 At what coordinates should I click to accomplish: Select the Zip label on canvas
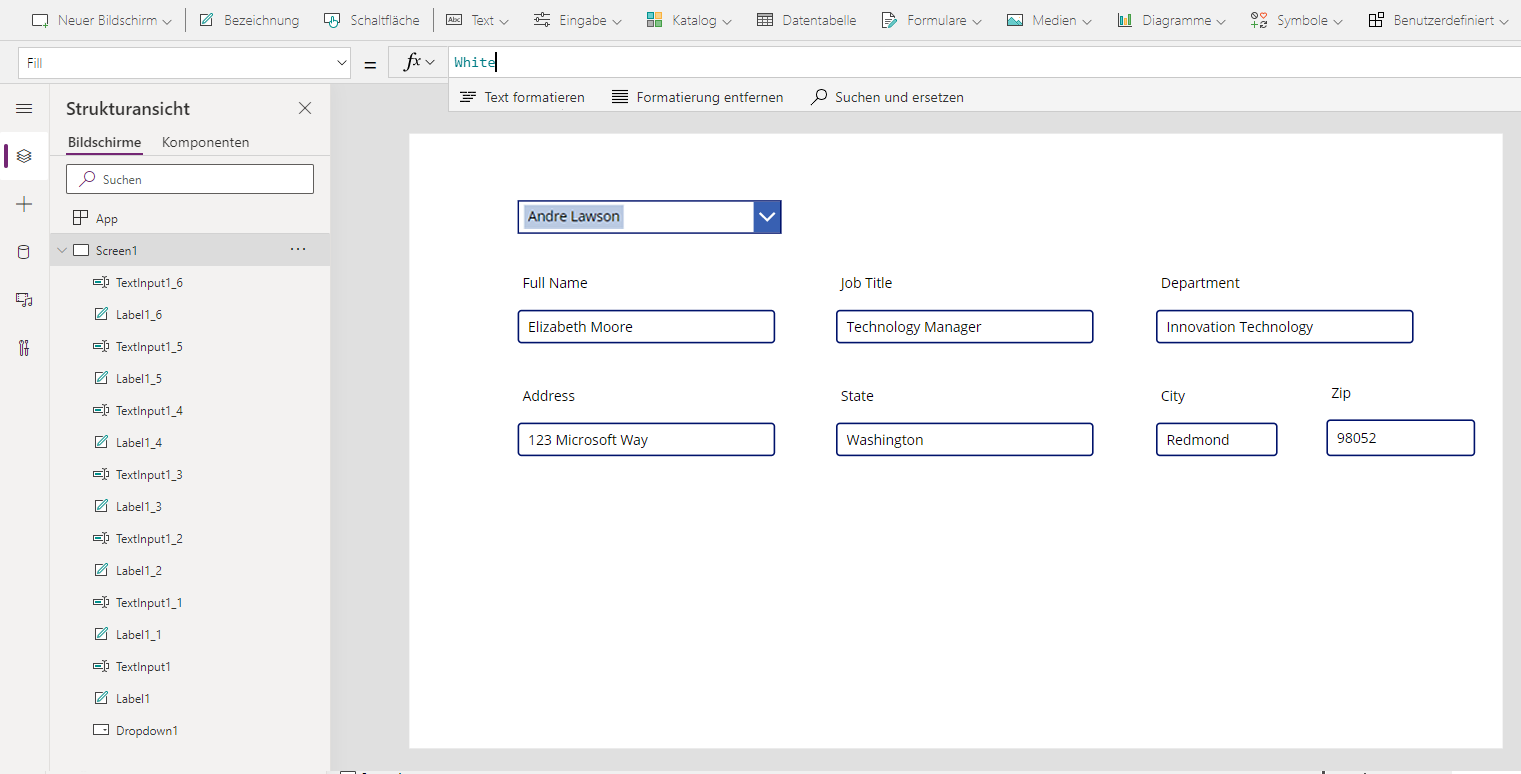tap(1341, 393)
